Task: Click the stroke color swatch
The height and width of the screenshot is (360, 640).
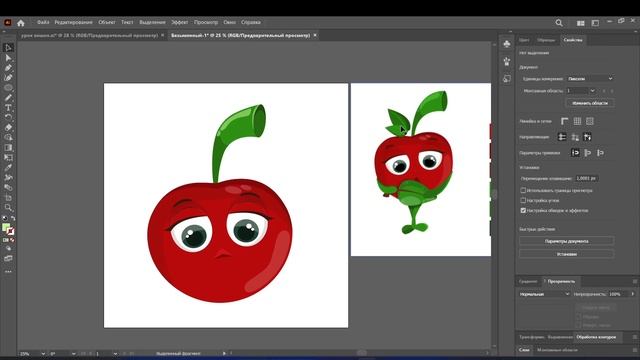Action: pos(10,231)
